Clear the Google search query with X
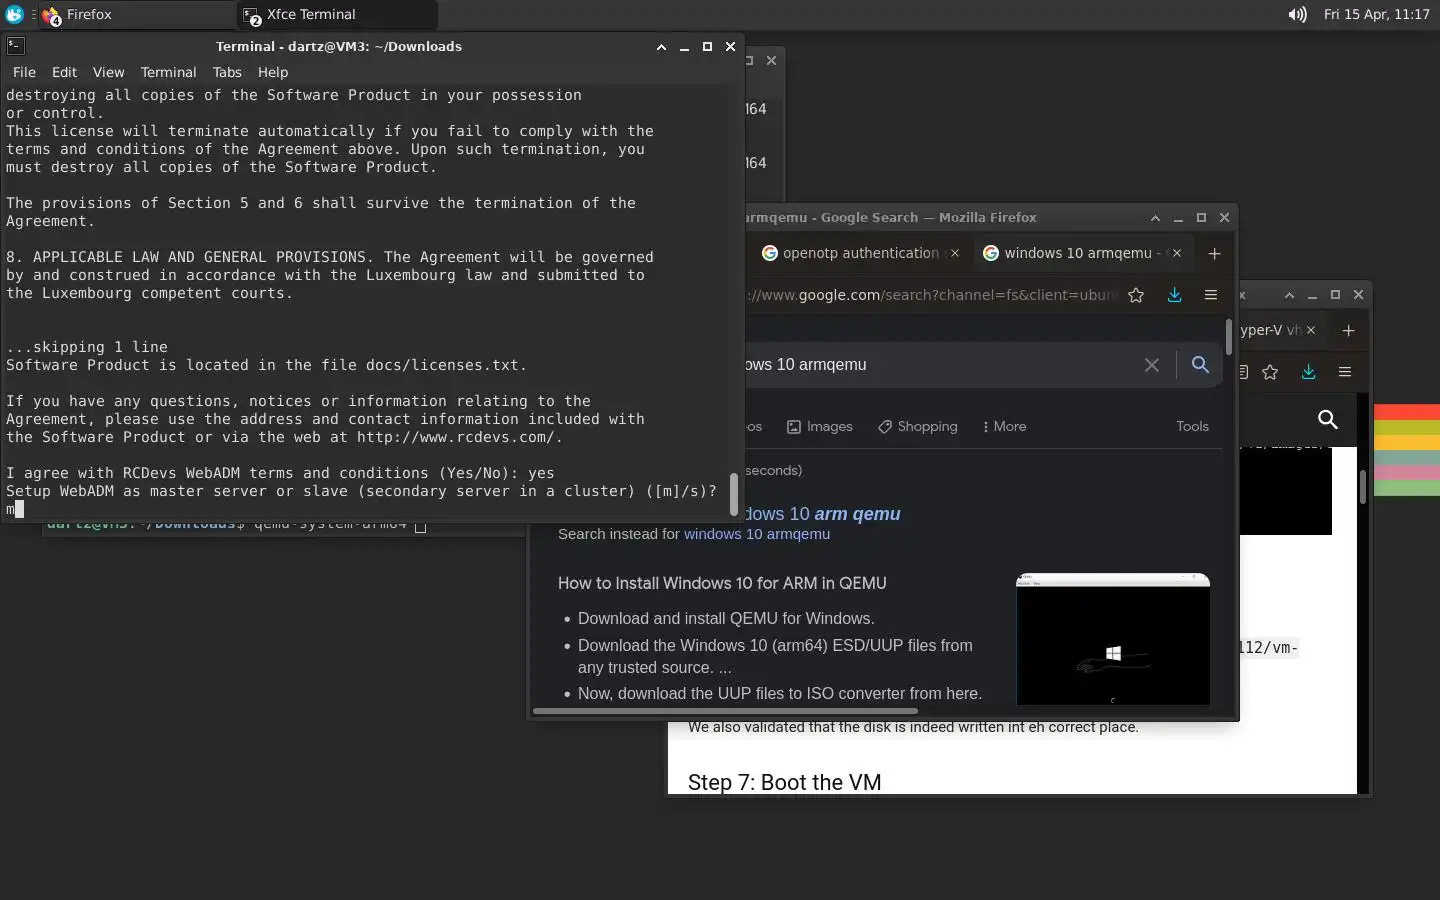 click(x=1152, y=365)
